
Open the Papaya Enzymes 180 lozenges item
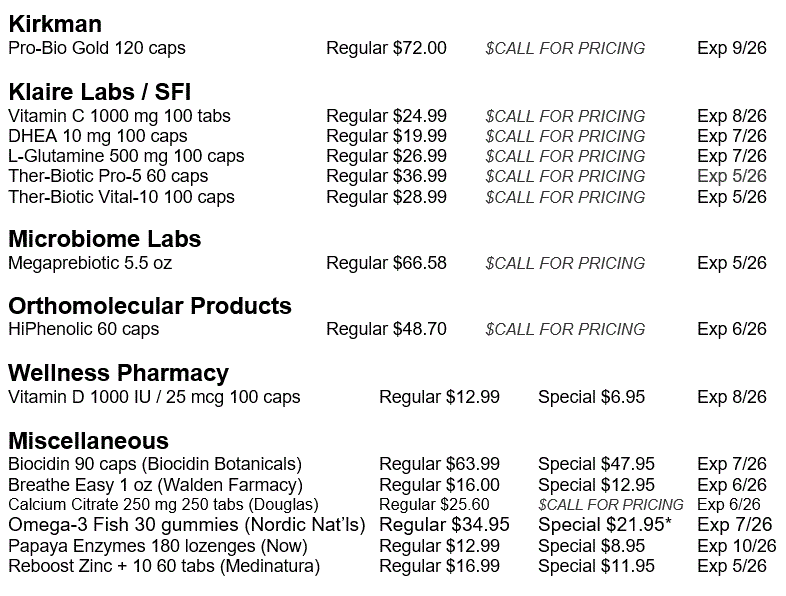pos(158,546)
